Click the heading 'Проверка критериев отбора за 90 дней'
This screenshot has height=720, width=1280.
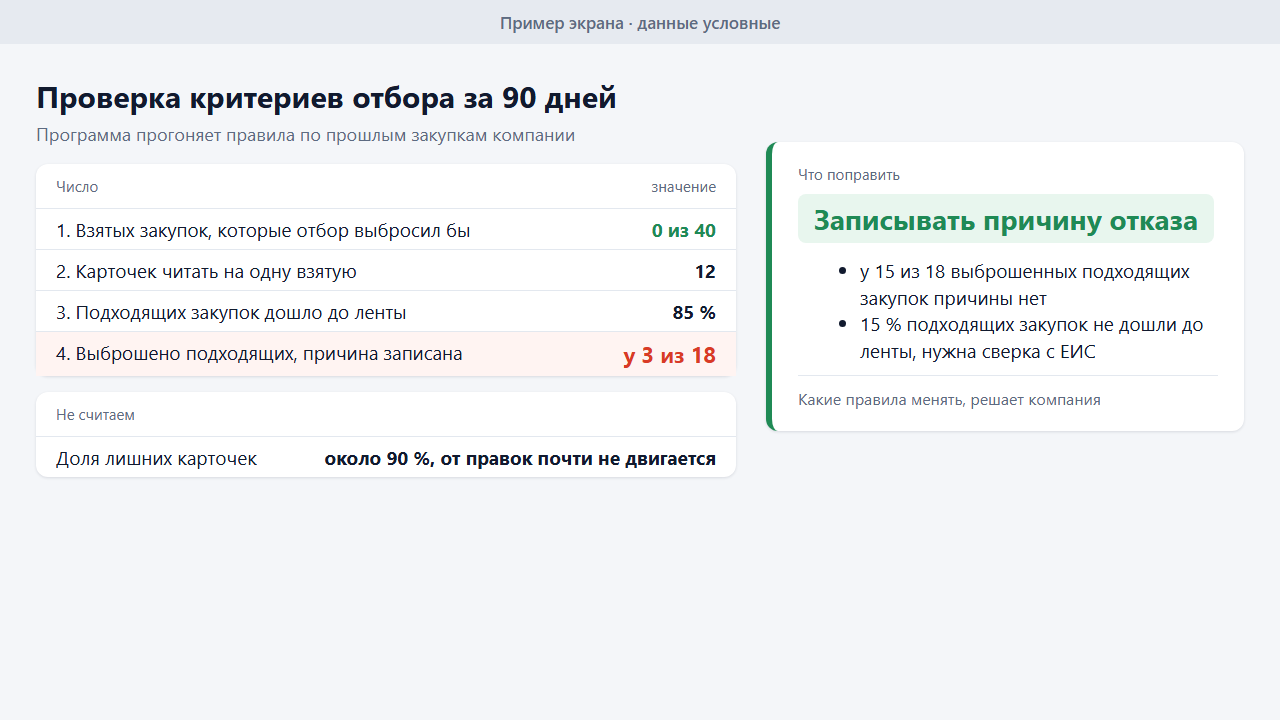tap(326, 98)
